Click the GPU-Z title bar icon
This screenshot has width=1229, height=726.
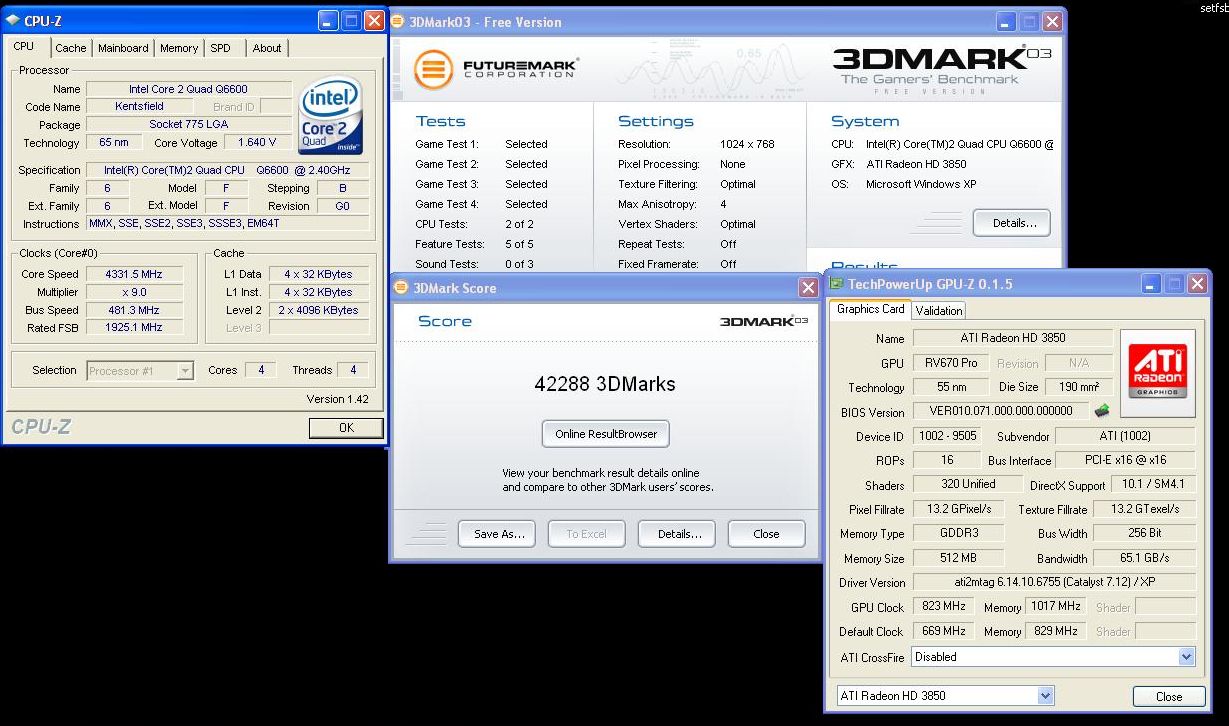tap(836, 284)
